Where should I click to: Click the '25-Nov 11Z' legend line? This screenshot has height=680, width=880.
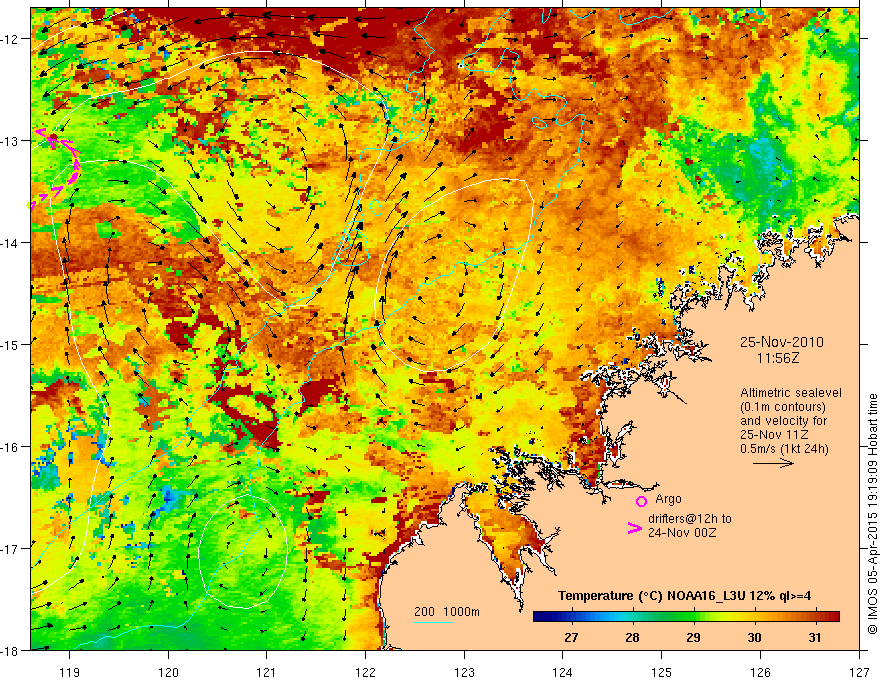pyautogui.click(x=772, y=435)
